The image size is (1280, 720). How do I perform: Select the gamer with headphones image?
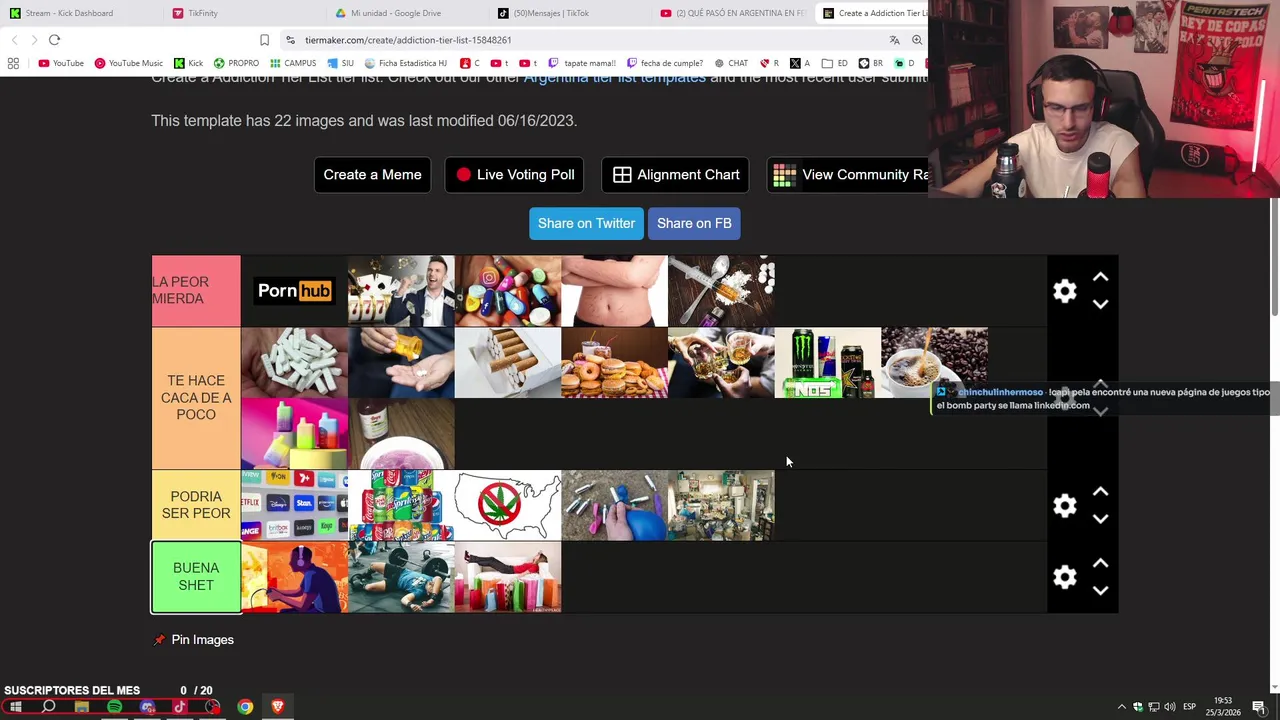pyautogui.click(x=294, y=577)
